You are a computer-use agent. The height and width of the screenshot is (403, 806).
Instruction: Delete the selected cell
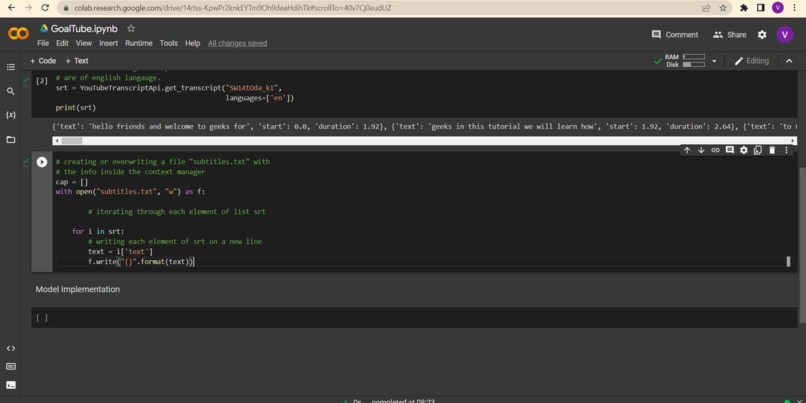tap(772, 150)
